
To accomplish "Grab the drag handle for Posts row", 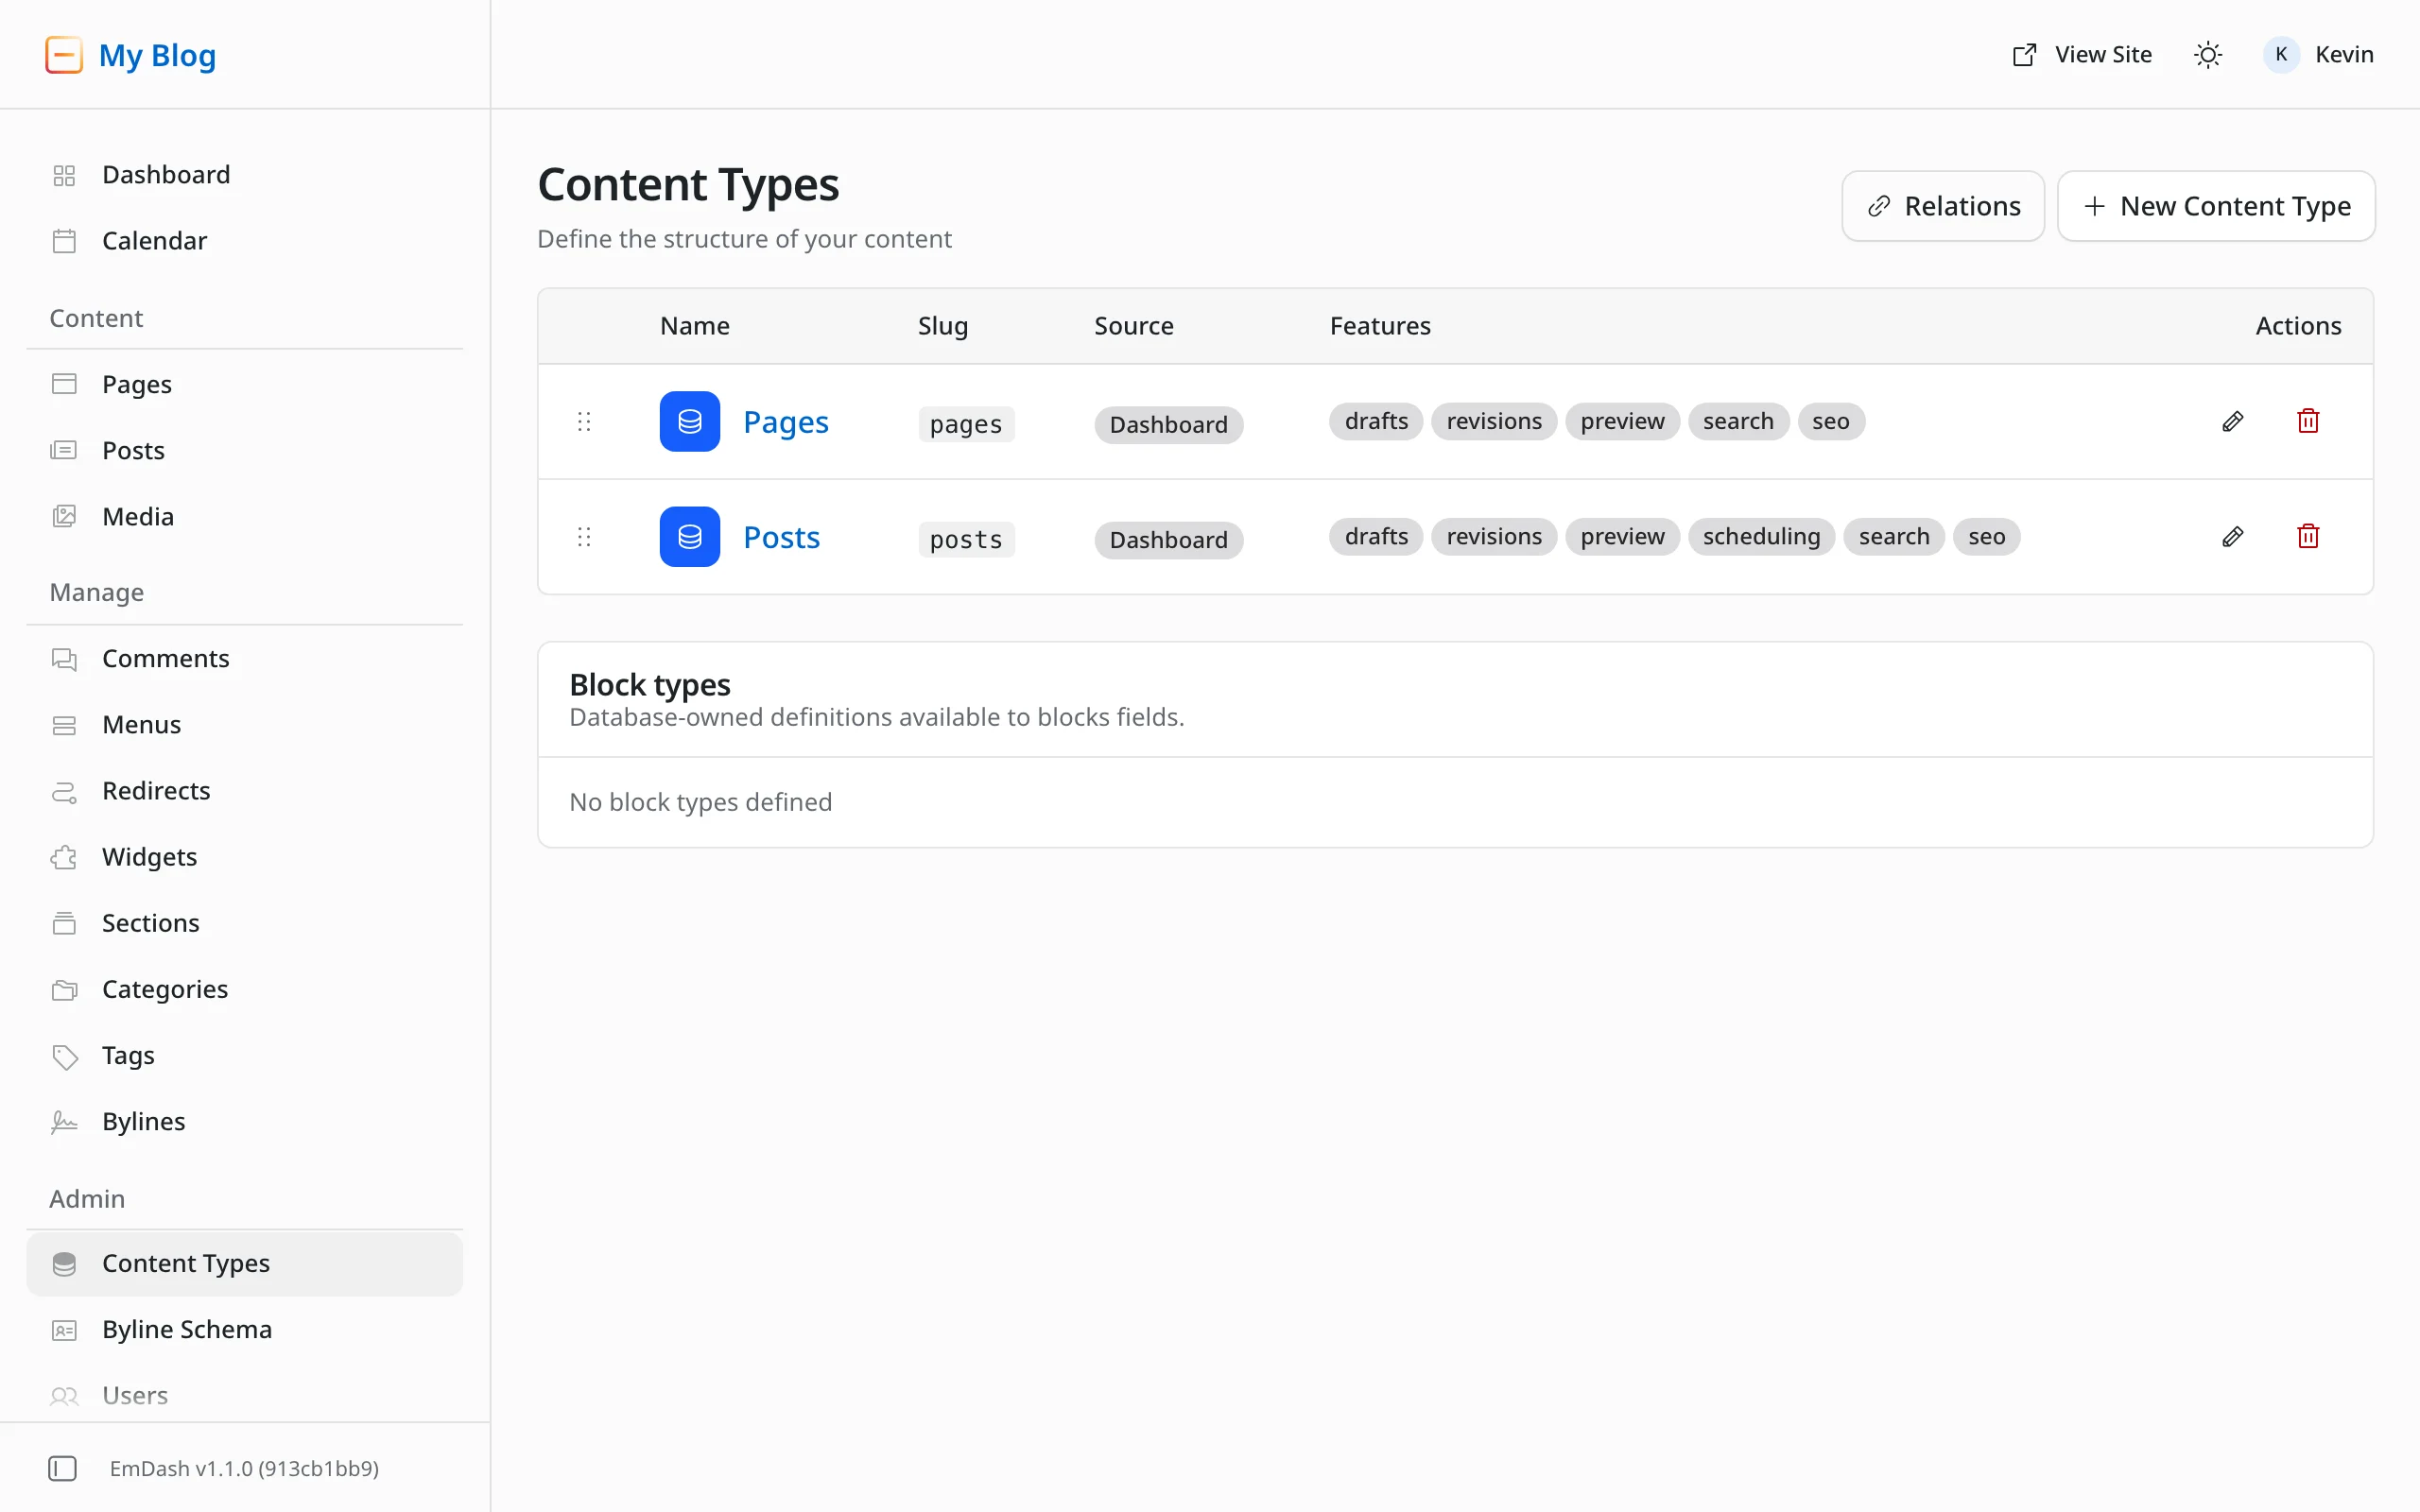I will 584,537.
